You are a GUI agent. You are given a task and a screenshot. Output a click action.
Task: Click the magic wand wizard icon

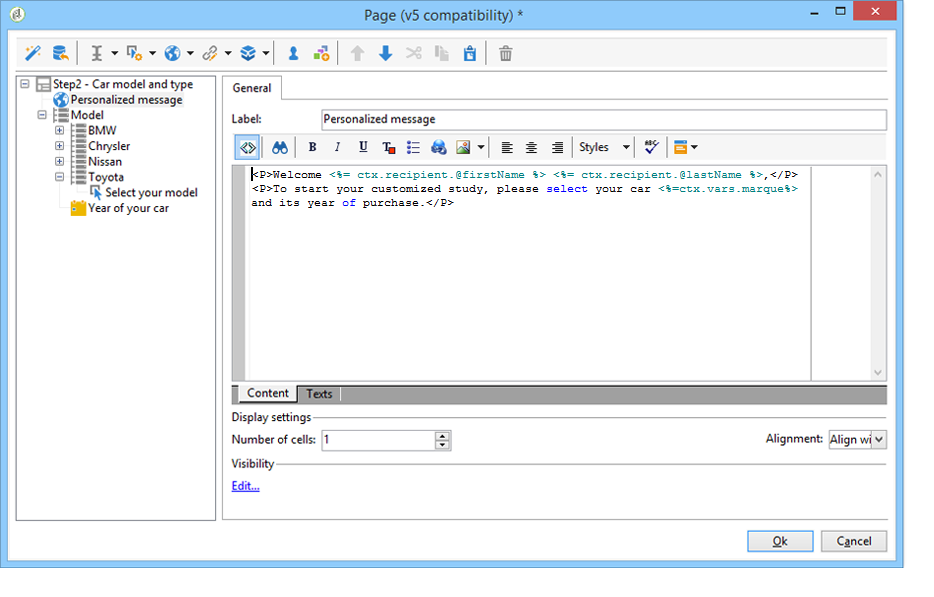[x=32, y=53]
